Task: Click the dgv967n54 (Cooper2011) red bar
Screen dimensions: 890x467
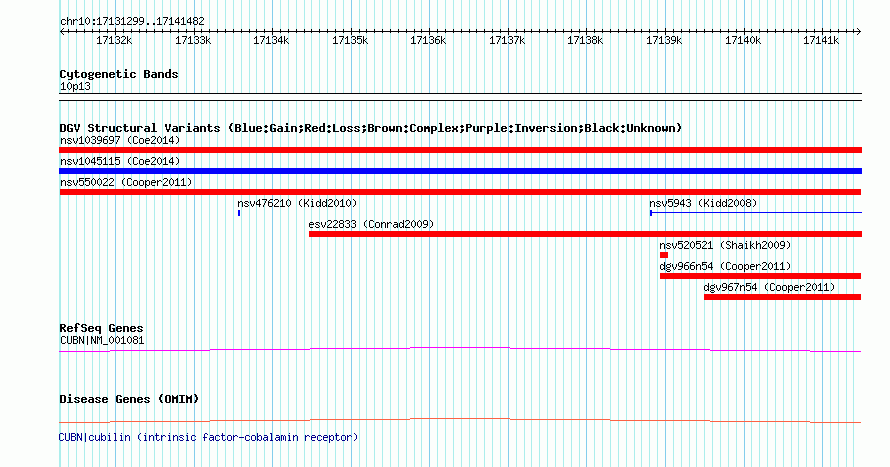Action: pyautogui.click(x=782, y=297)
